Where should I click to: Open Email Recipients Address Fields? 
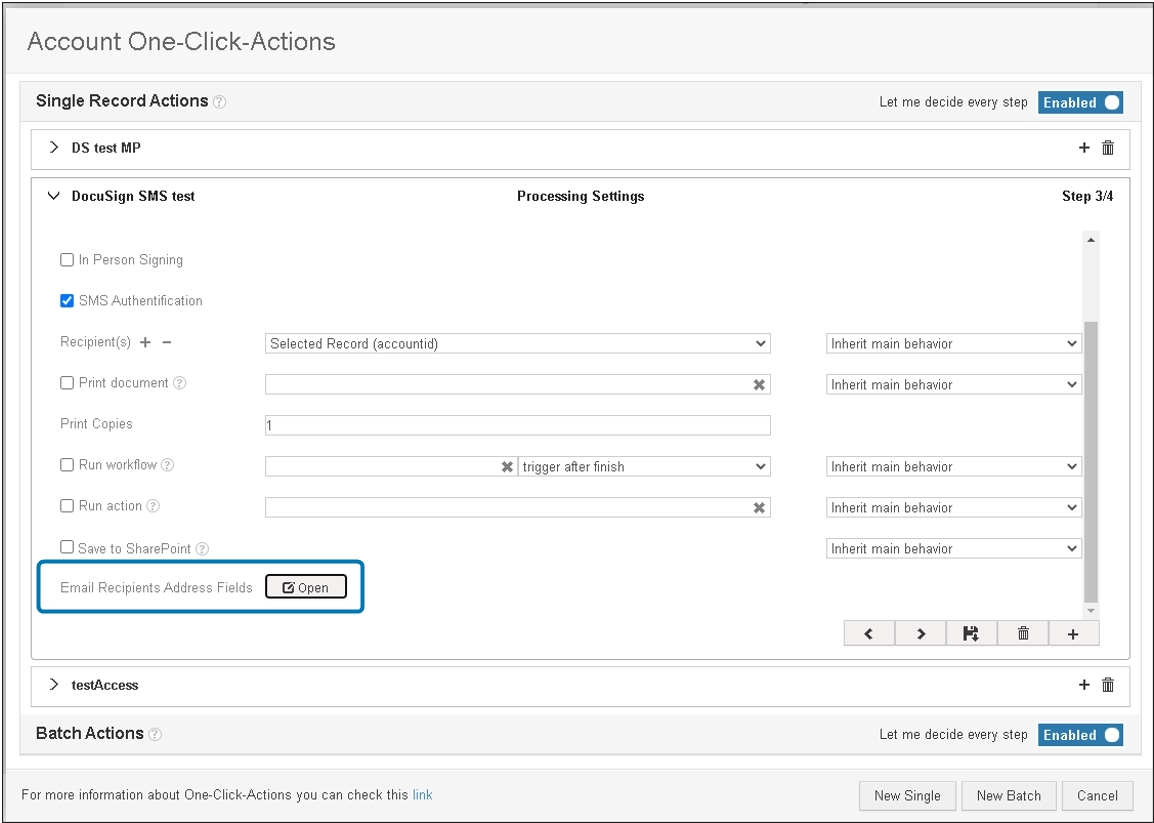306,587
